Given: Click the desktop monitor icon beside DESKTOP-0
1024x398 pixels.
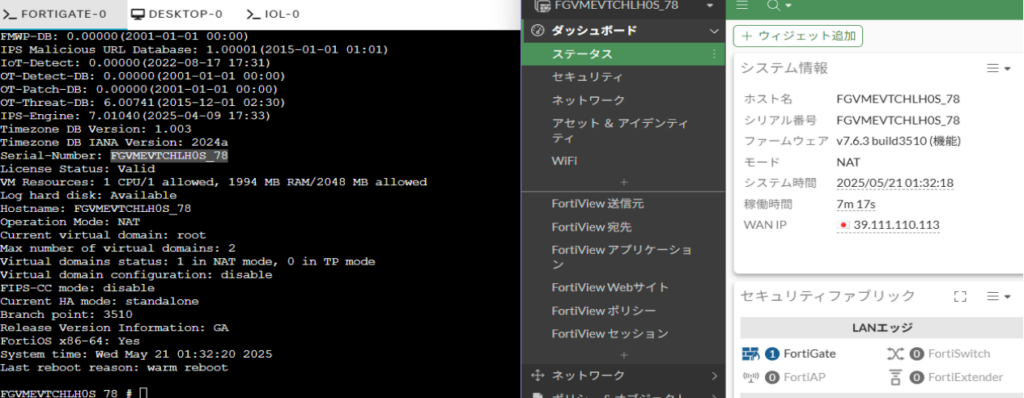Looking at the screenshot, I should pos(137,14).
